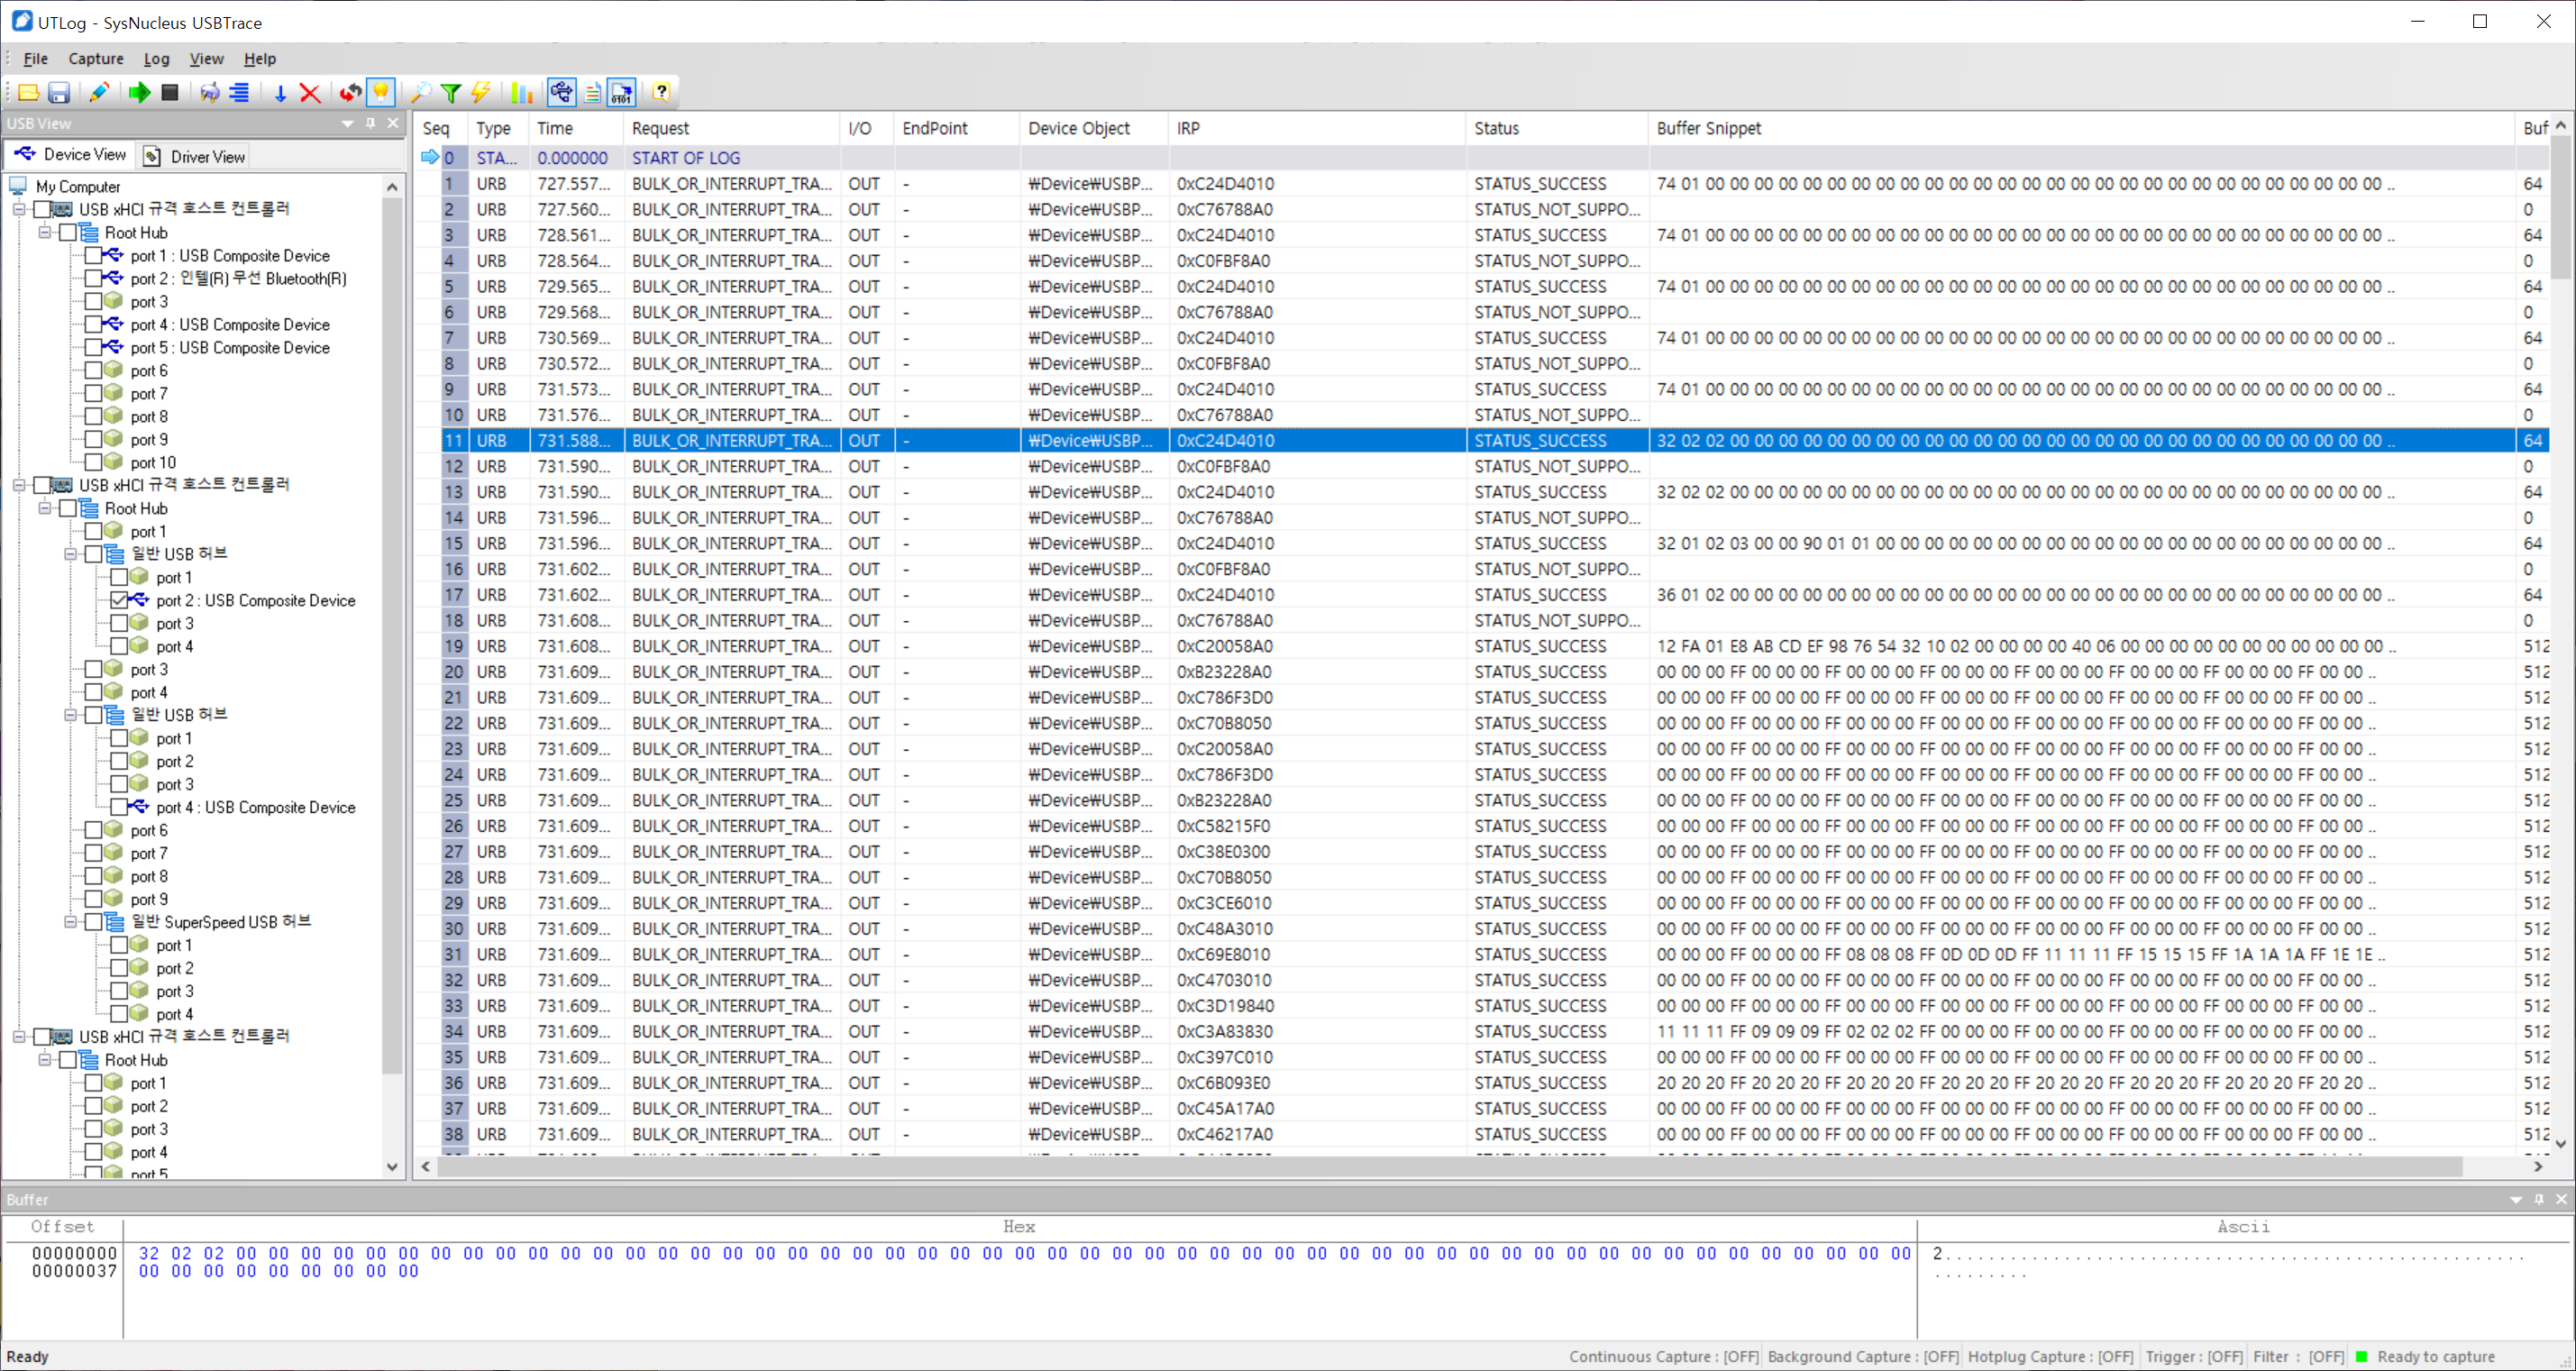Click the black Stop Capture square
This screenshot has height=1371, width=2576.
[170, 93]
